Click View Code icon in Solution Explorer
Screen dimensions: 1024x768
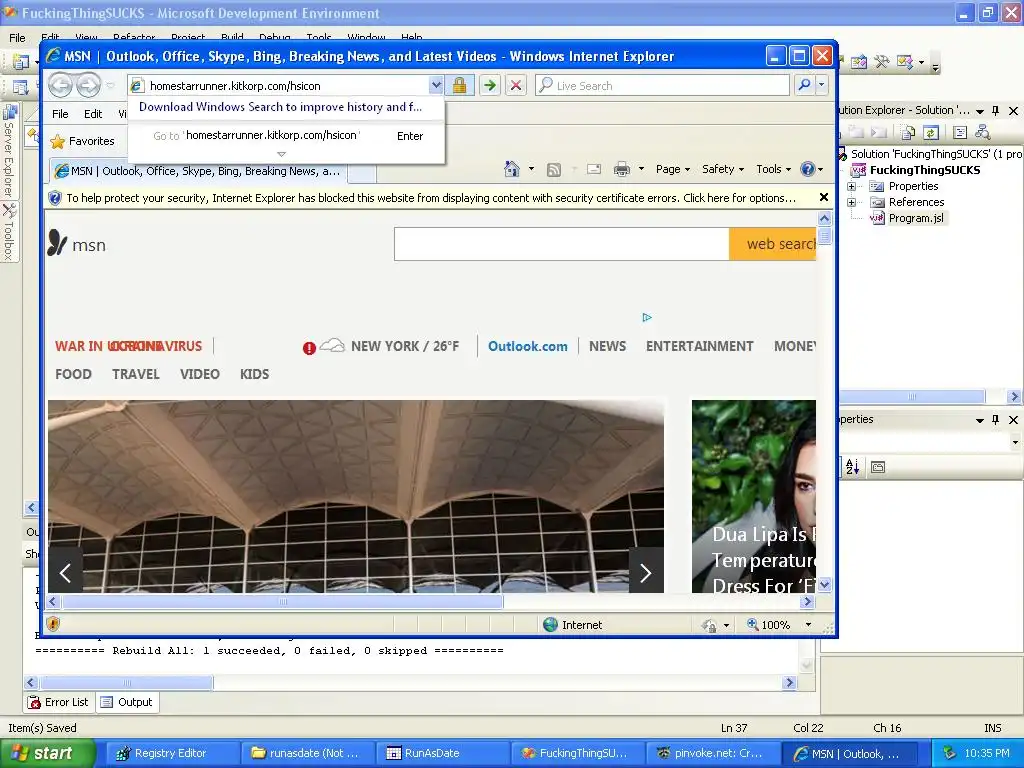(x=959, y=133)
